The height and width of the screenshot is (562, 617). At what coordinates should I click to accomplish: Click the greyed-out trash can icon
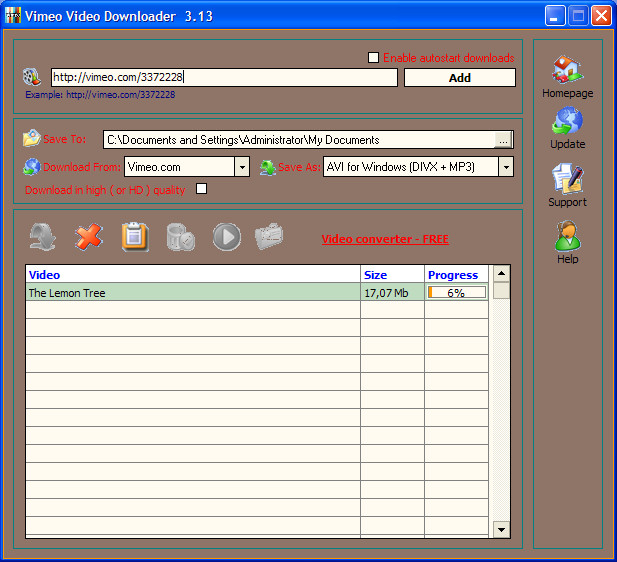click(x=181, y=237)
